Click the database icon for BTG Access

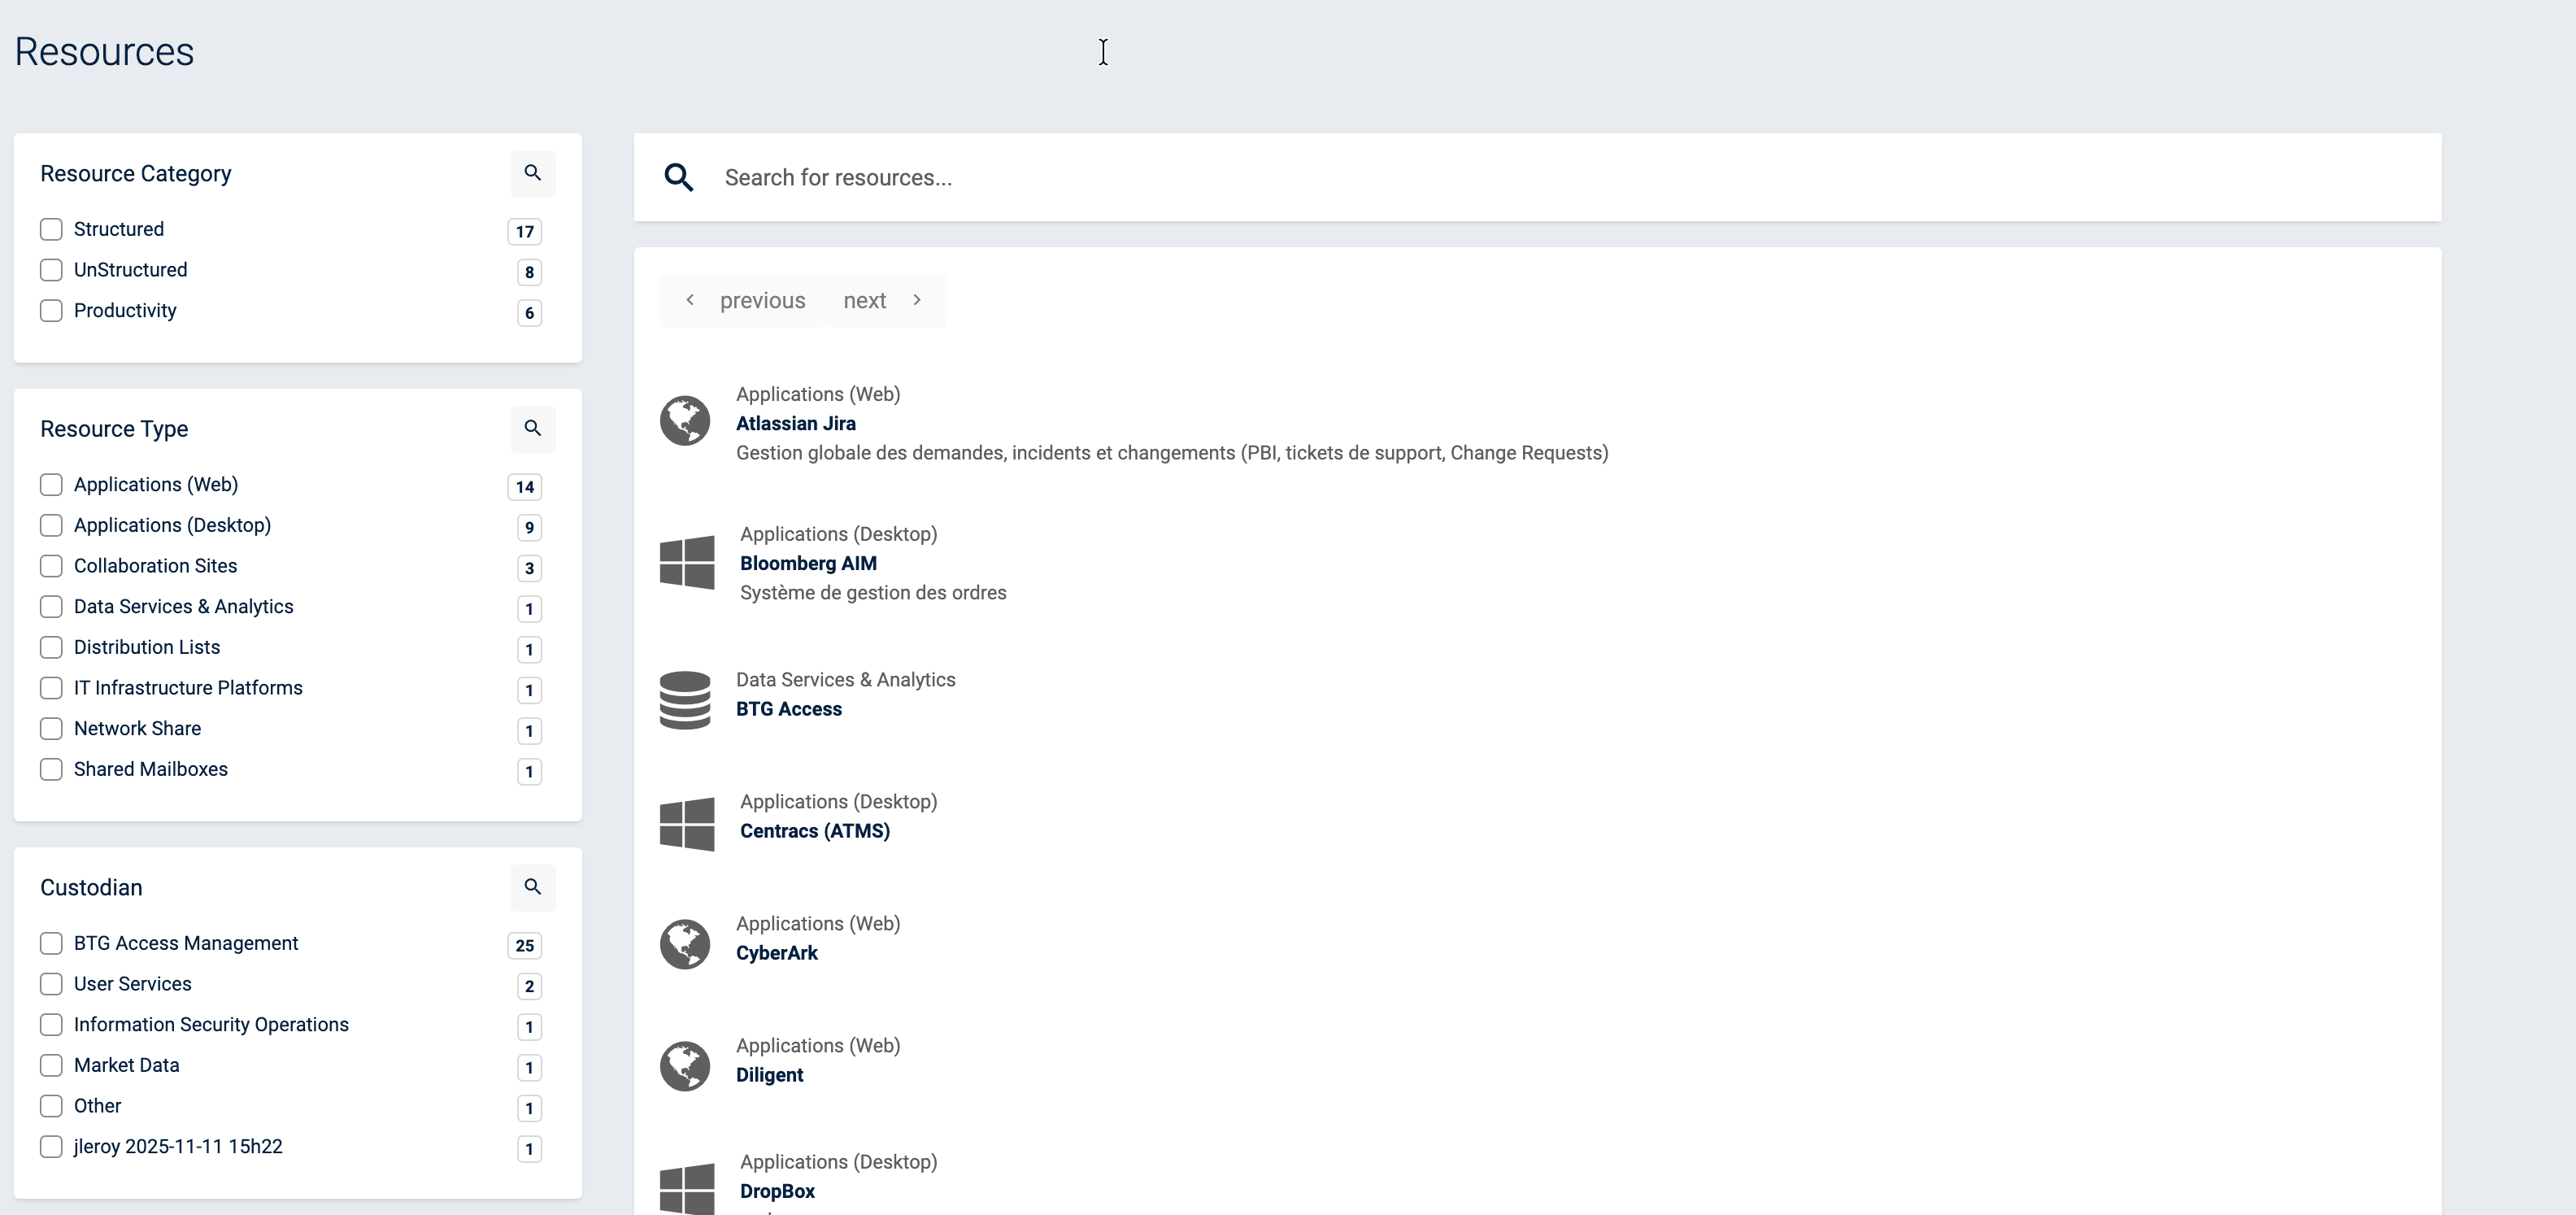[x=685, y=700]
